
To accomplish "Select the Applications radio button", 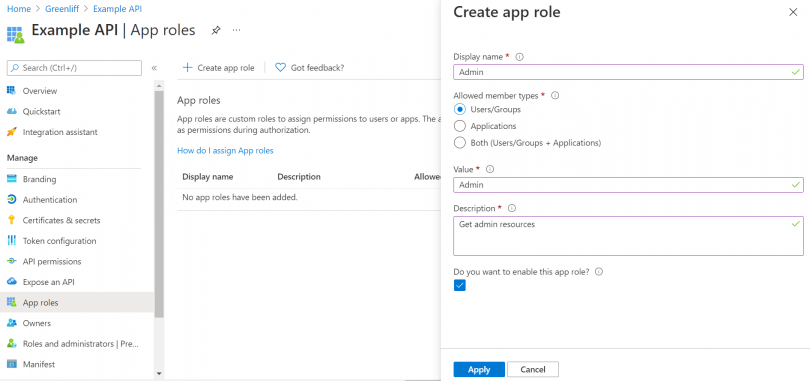I will tap(459, 126).
